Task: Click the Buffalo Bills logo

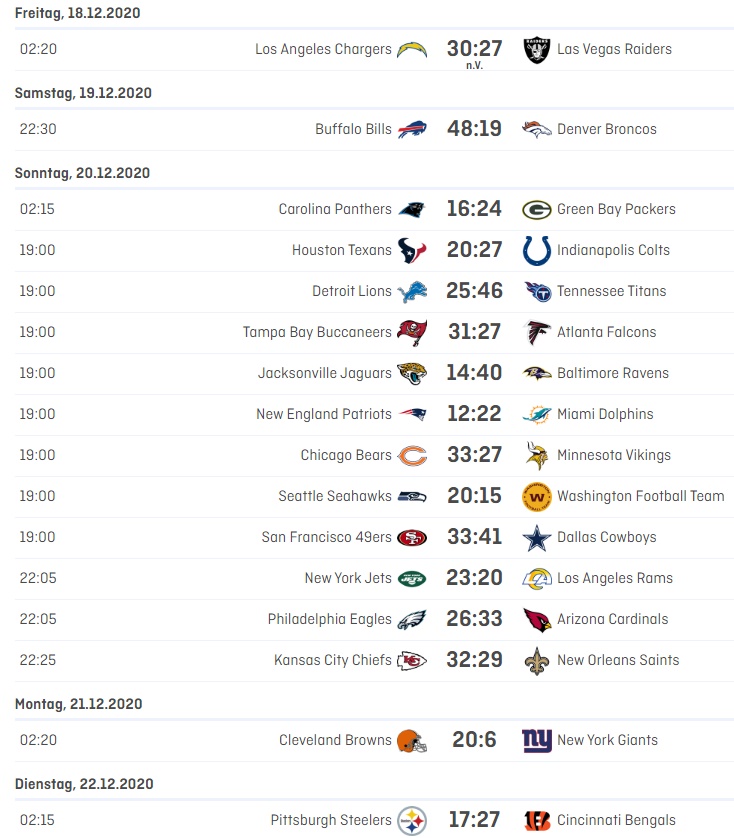Action: click(412, 129)
